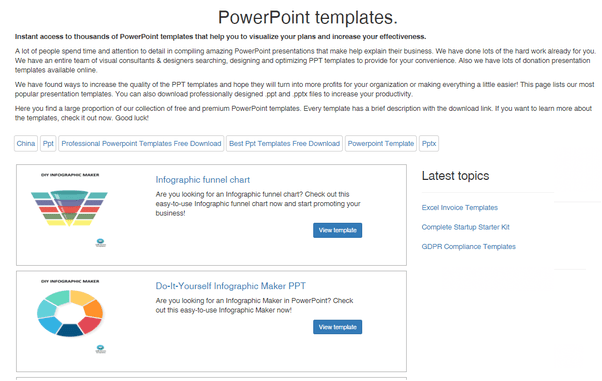Open the Infographic funnel chart title link
602x381 pixels.
point(202,180)
